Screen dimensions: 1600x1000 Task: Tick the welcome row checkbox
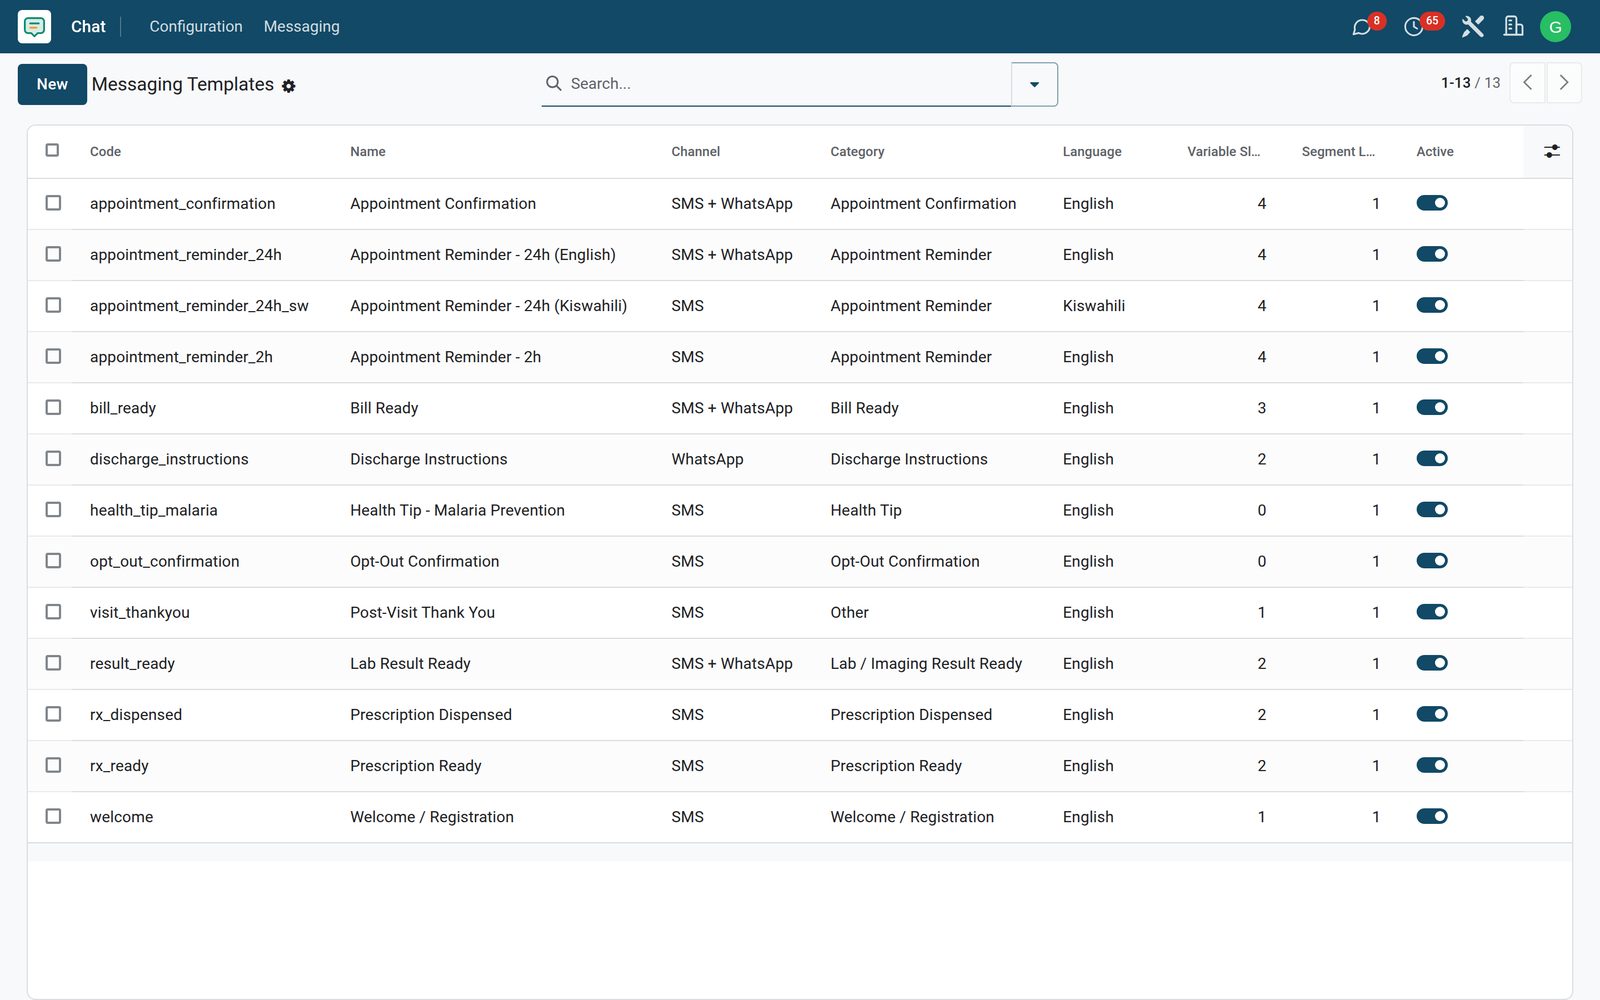53,816
